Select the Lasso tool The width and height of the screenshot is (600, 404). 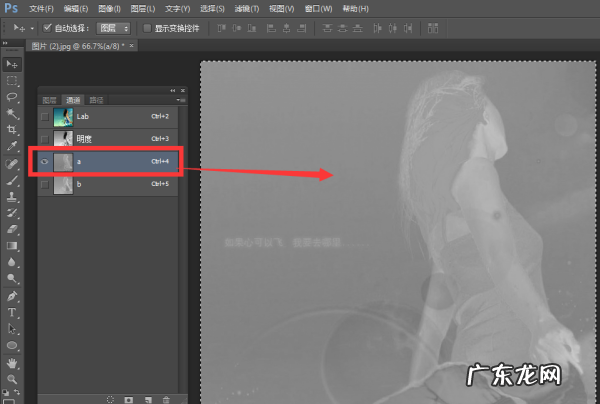[x=12, y=97]
